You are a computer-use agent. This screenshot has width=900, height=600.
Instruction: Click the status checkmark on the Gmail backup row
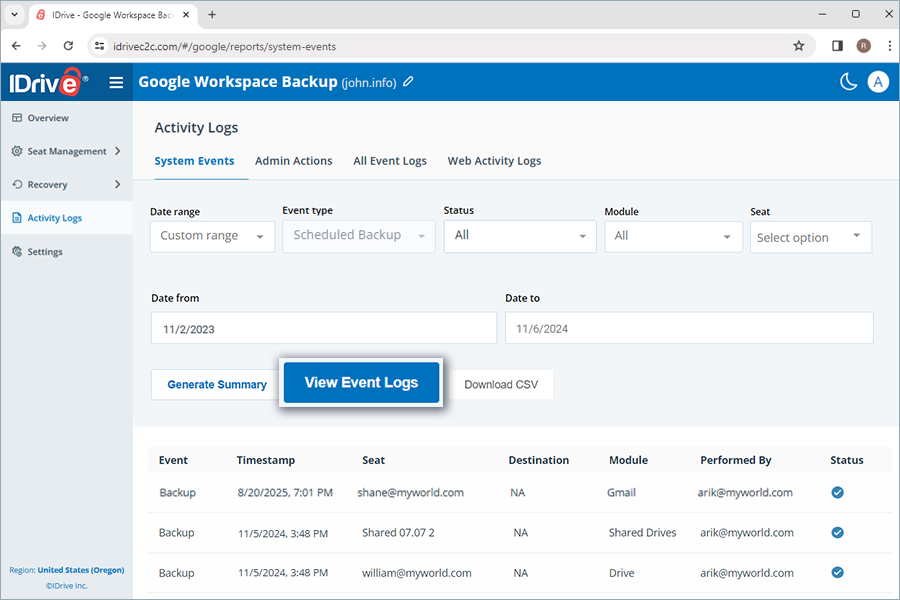coord(837,492)
